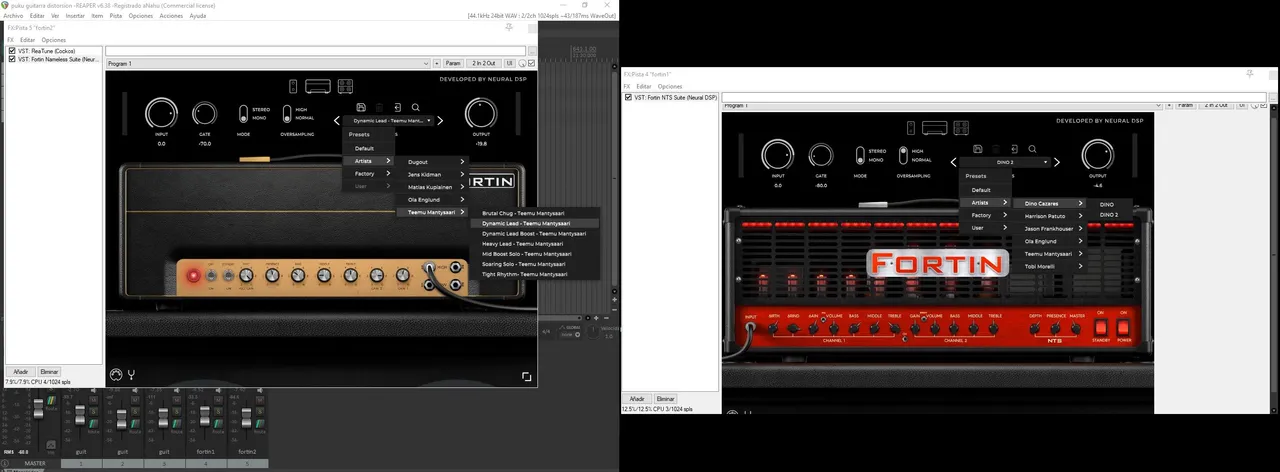The image size is (1280, 472).
Task: Open Pista menu in REAPER
Action: pos(115,16)
